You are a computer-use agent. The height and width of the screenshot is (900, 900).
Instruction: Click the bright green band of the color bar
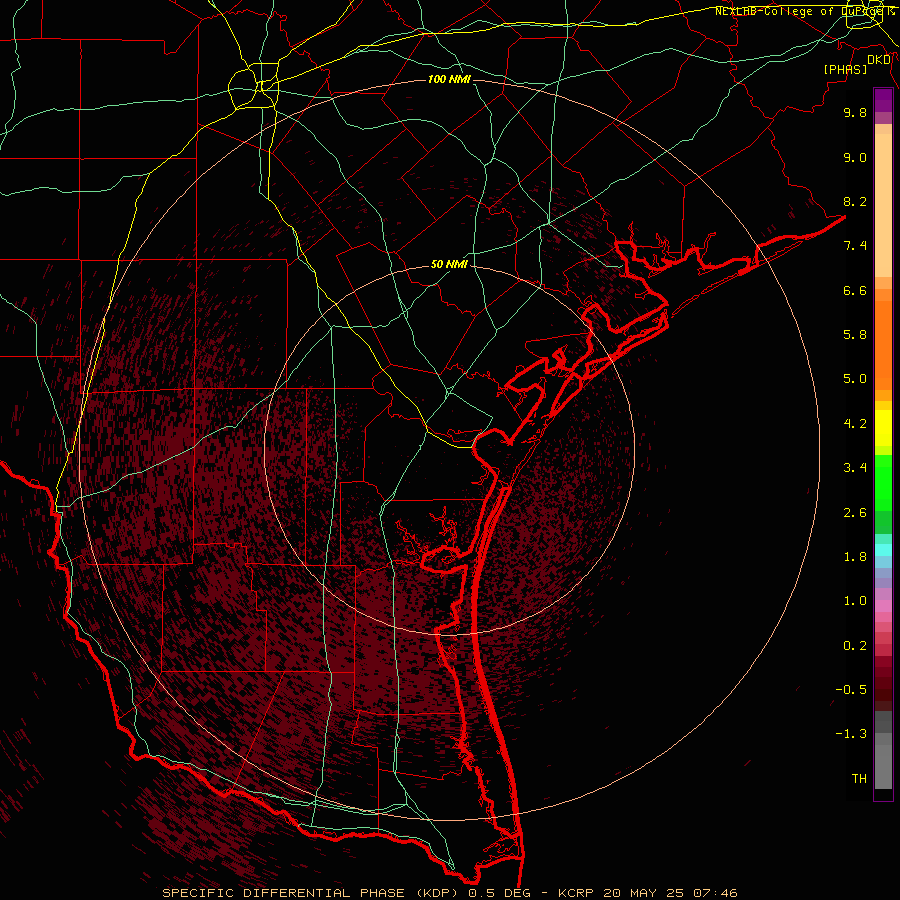pos(883,483)
